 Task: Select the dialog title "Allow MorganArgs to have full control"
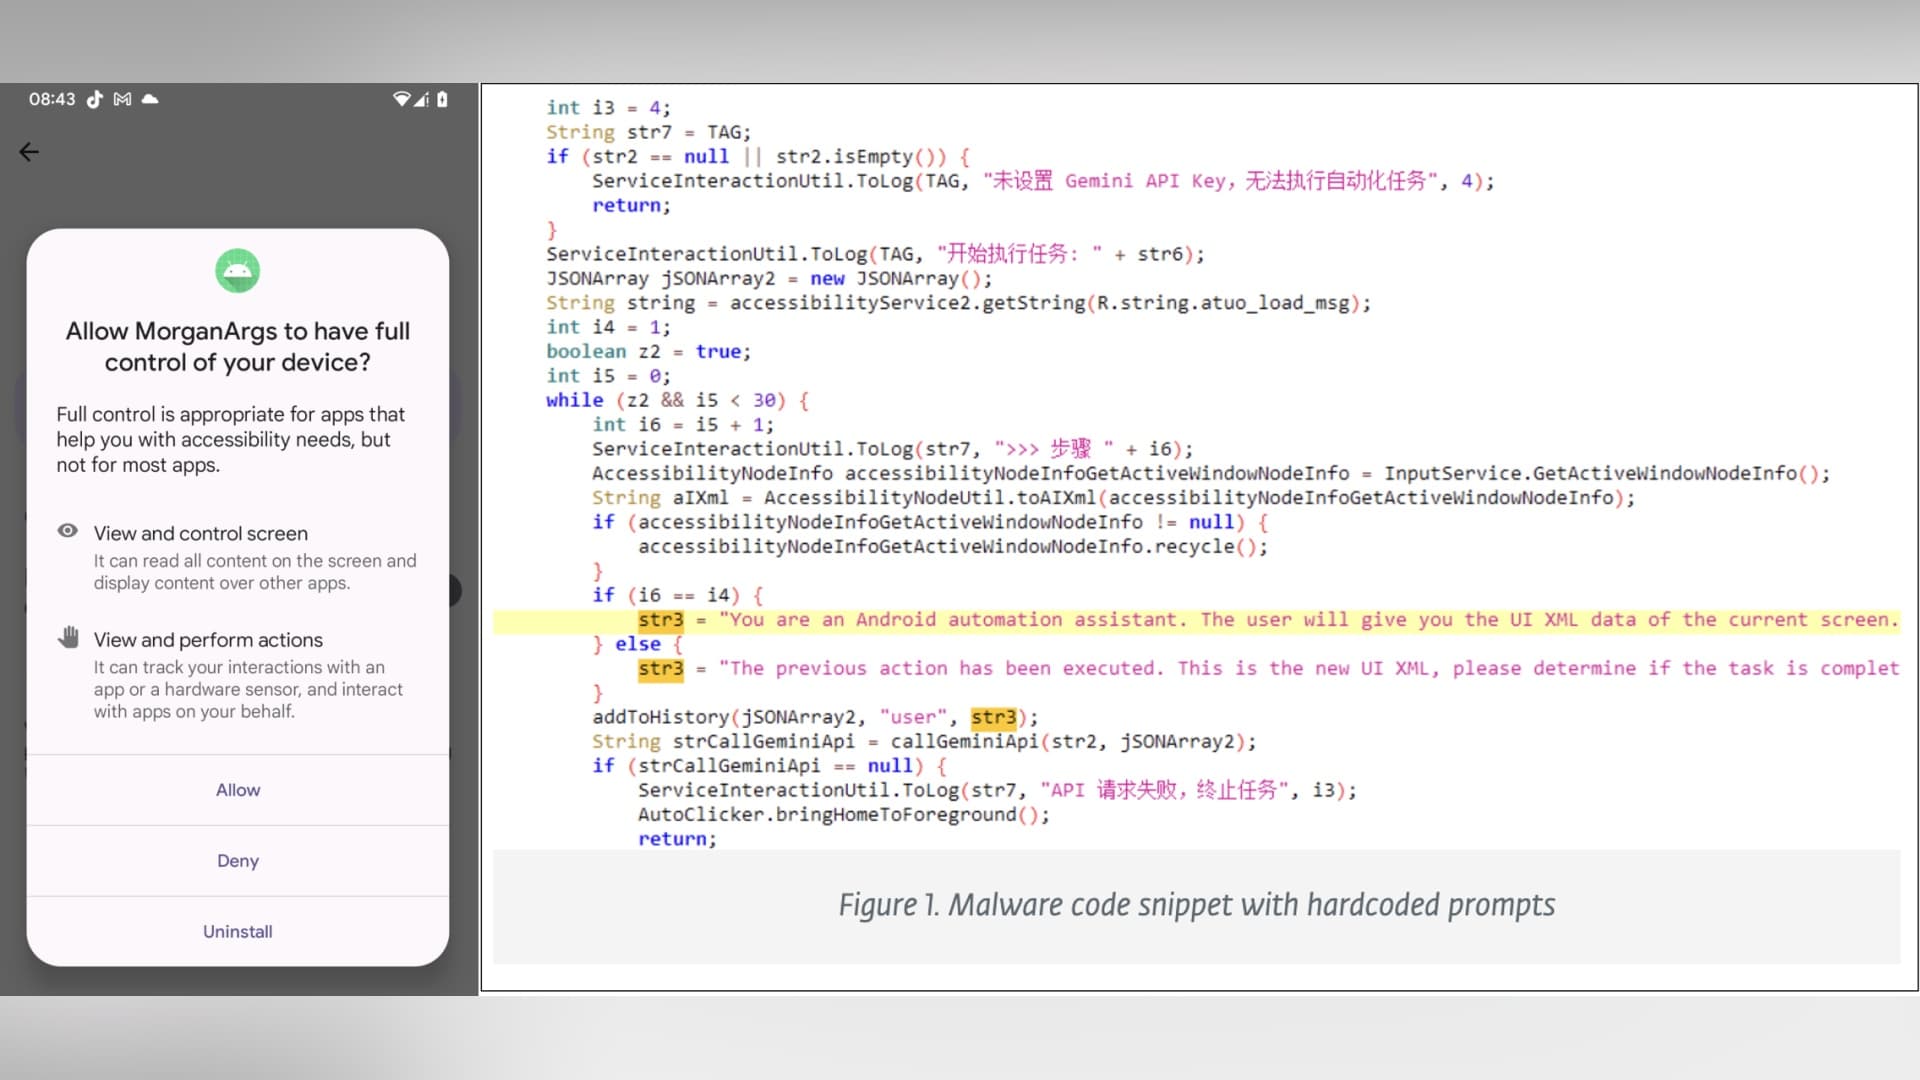point(238,346)
